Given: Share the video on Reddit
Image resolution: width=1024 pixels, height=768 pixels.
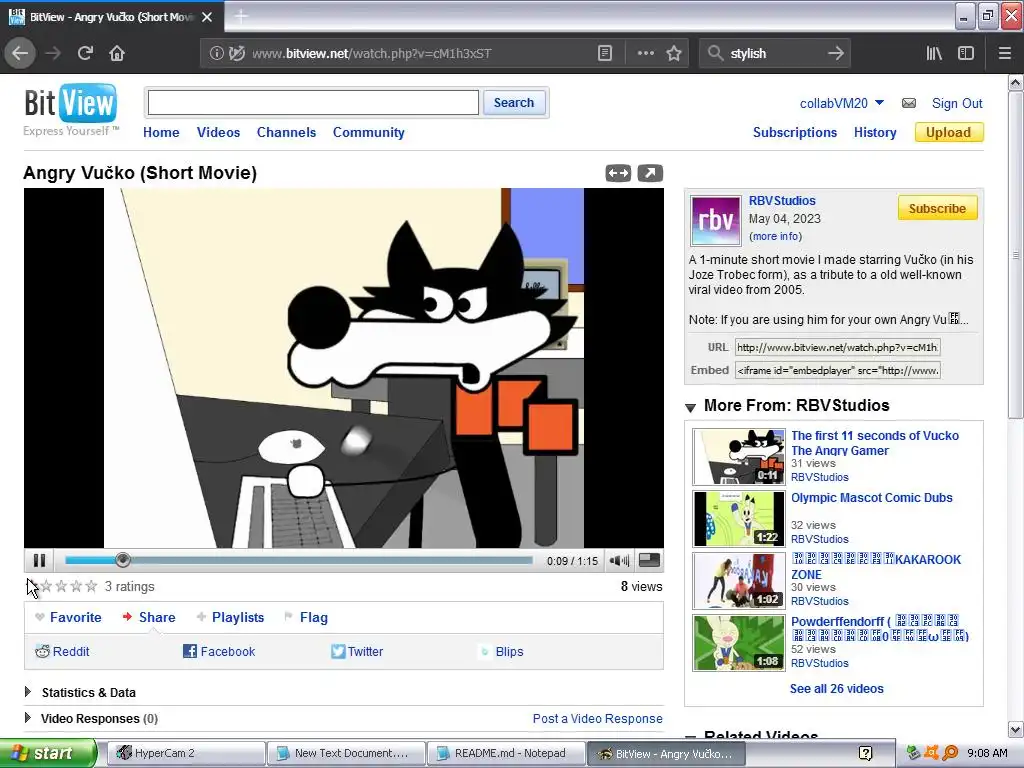Looking at the screenshot, I should 62,651.
